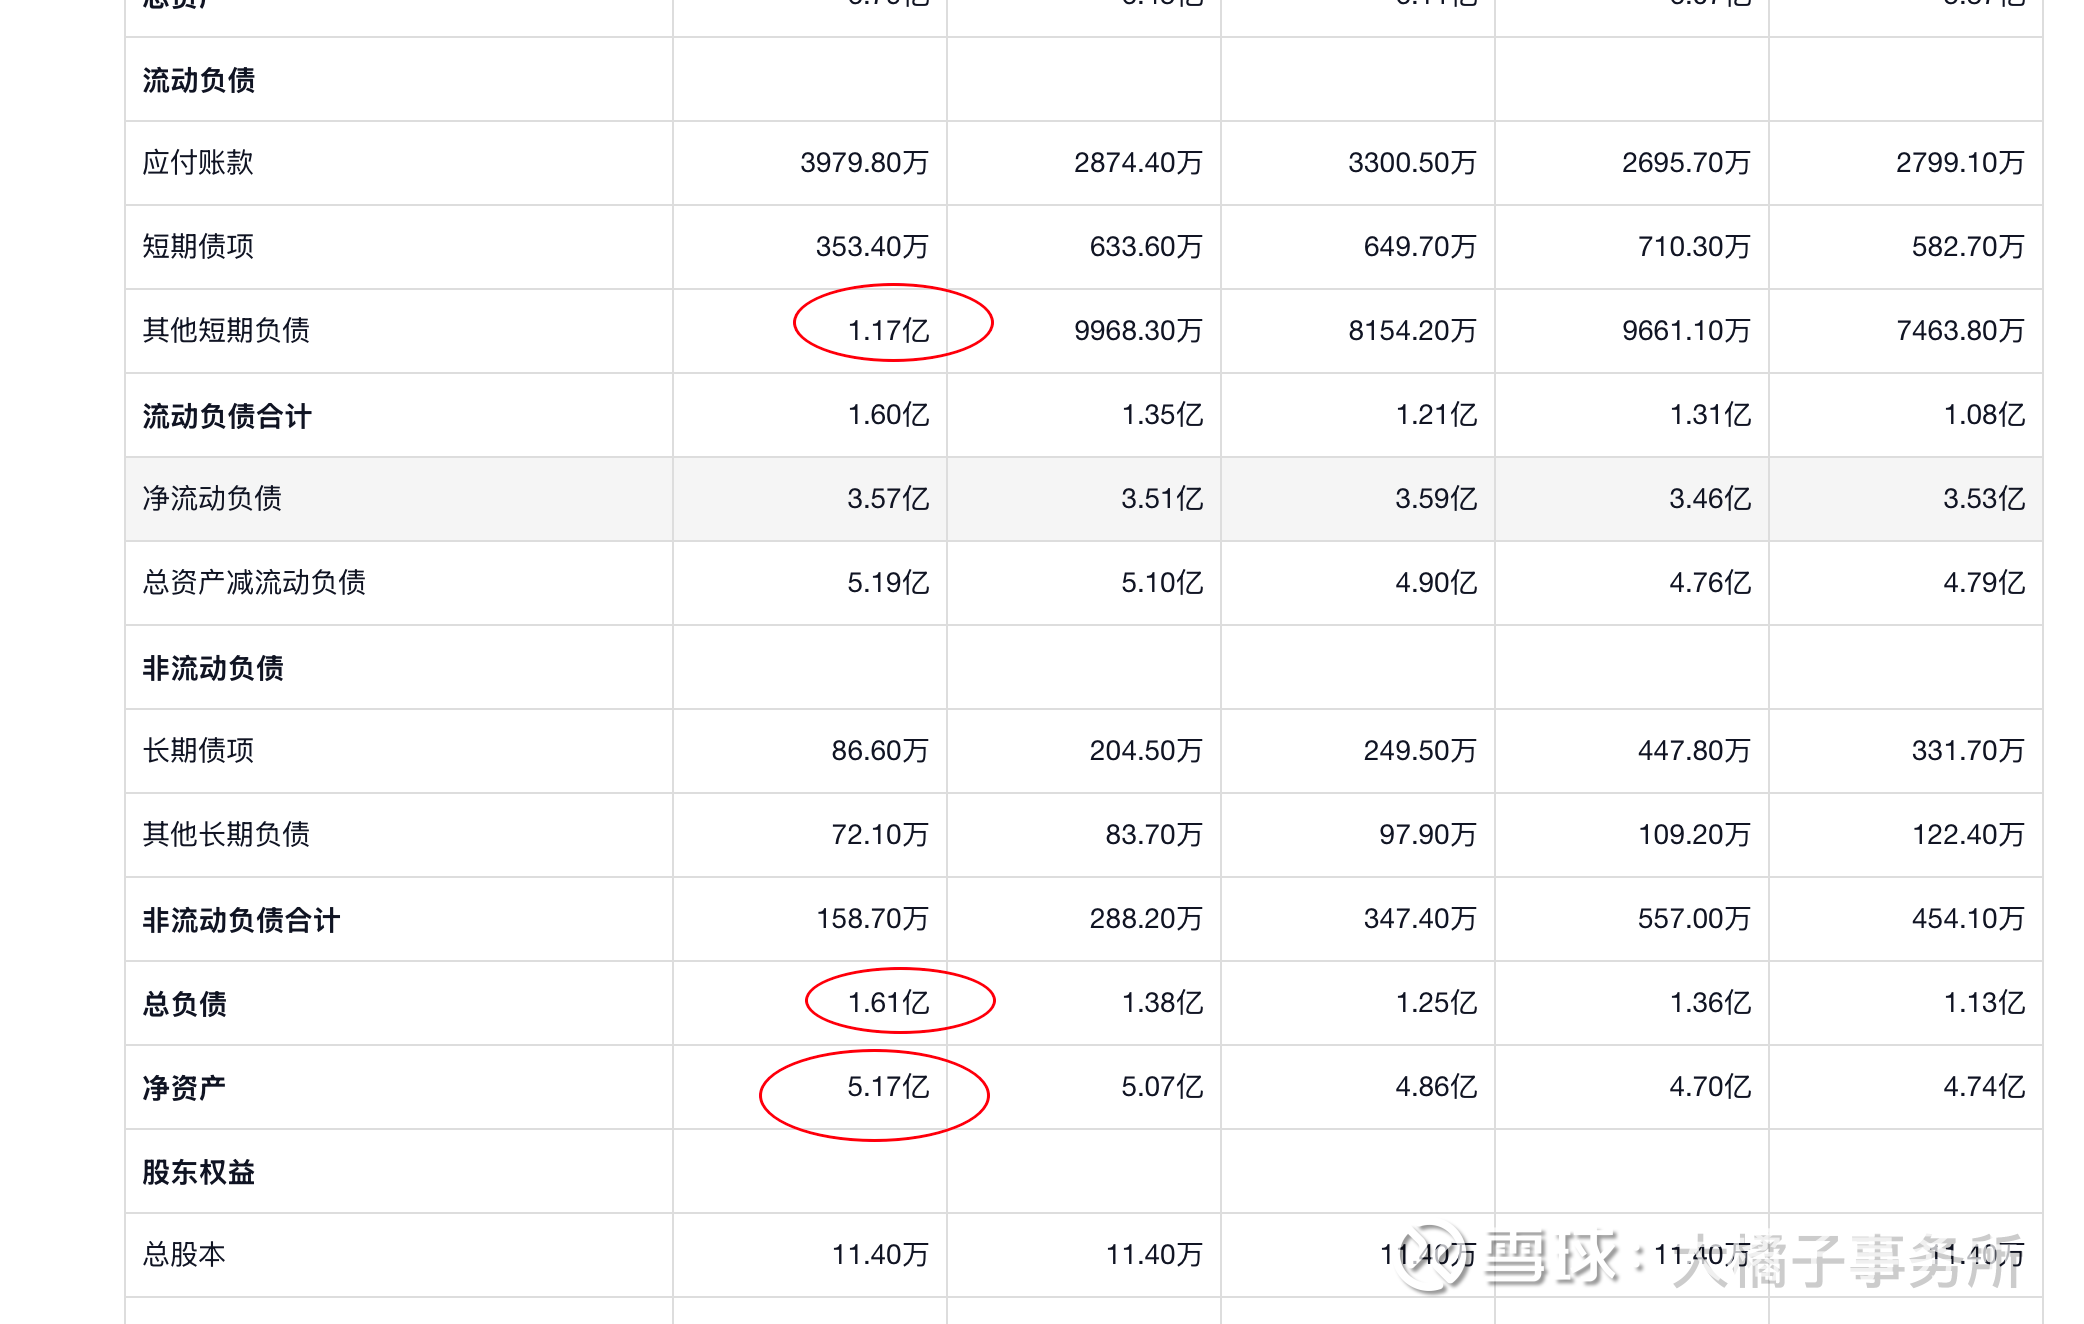The width and height of the screenshot is (2084, 1324).
Task: Click the 流动负债合计 row label
Action: [227, 416]
